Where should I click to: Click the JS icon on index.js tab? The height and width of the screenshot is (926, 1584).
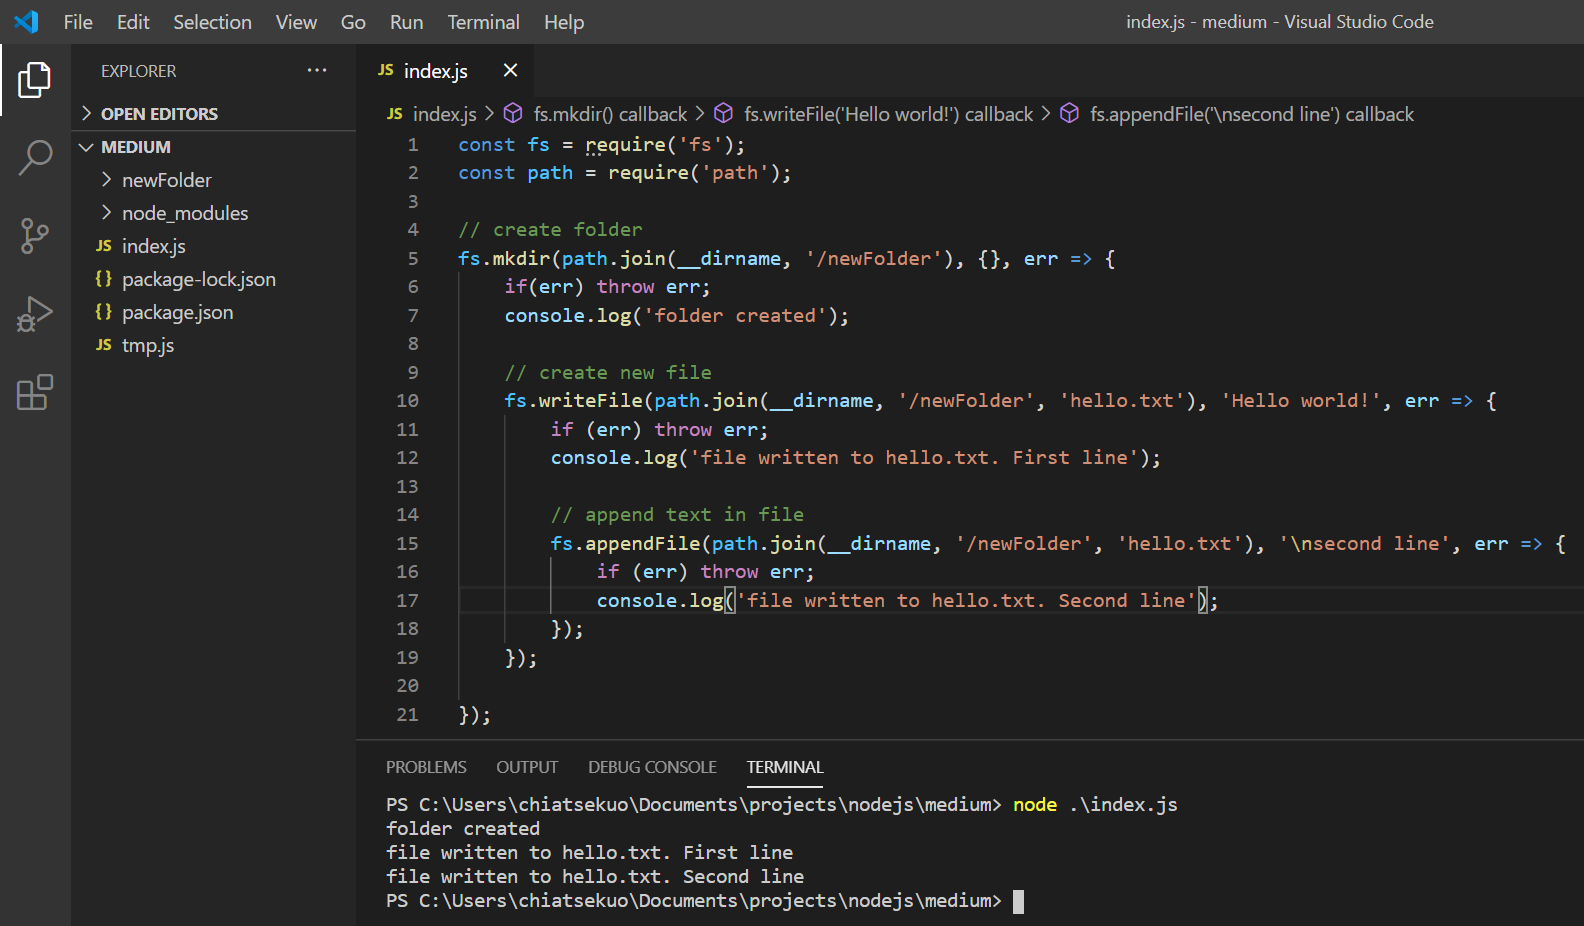point(386,70)
